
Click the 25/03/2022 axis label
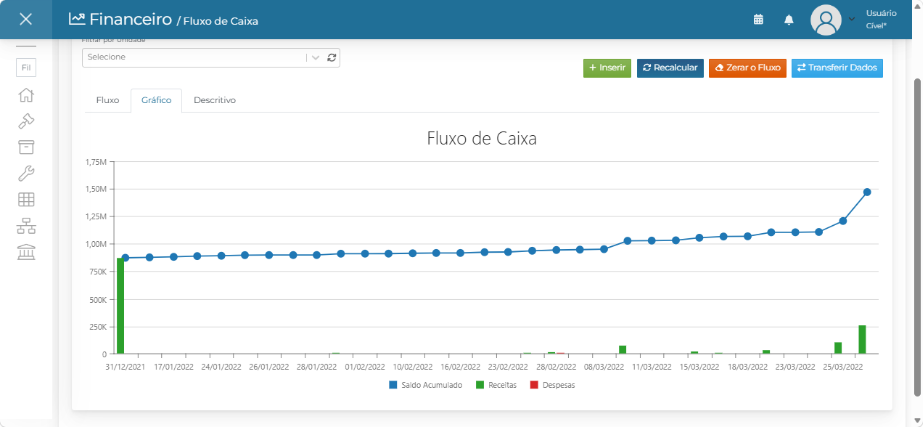tap(843, 366)
